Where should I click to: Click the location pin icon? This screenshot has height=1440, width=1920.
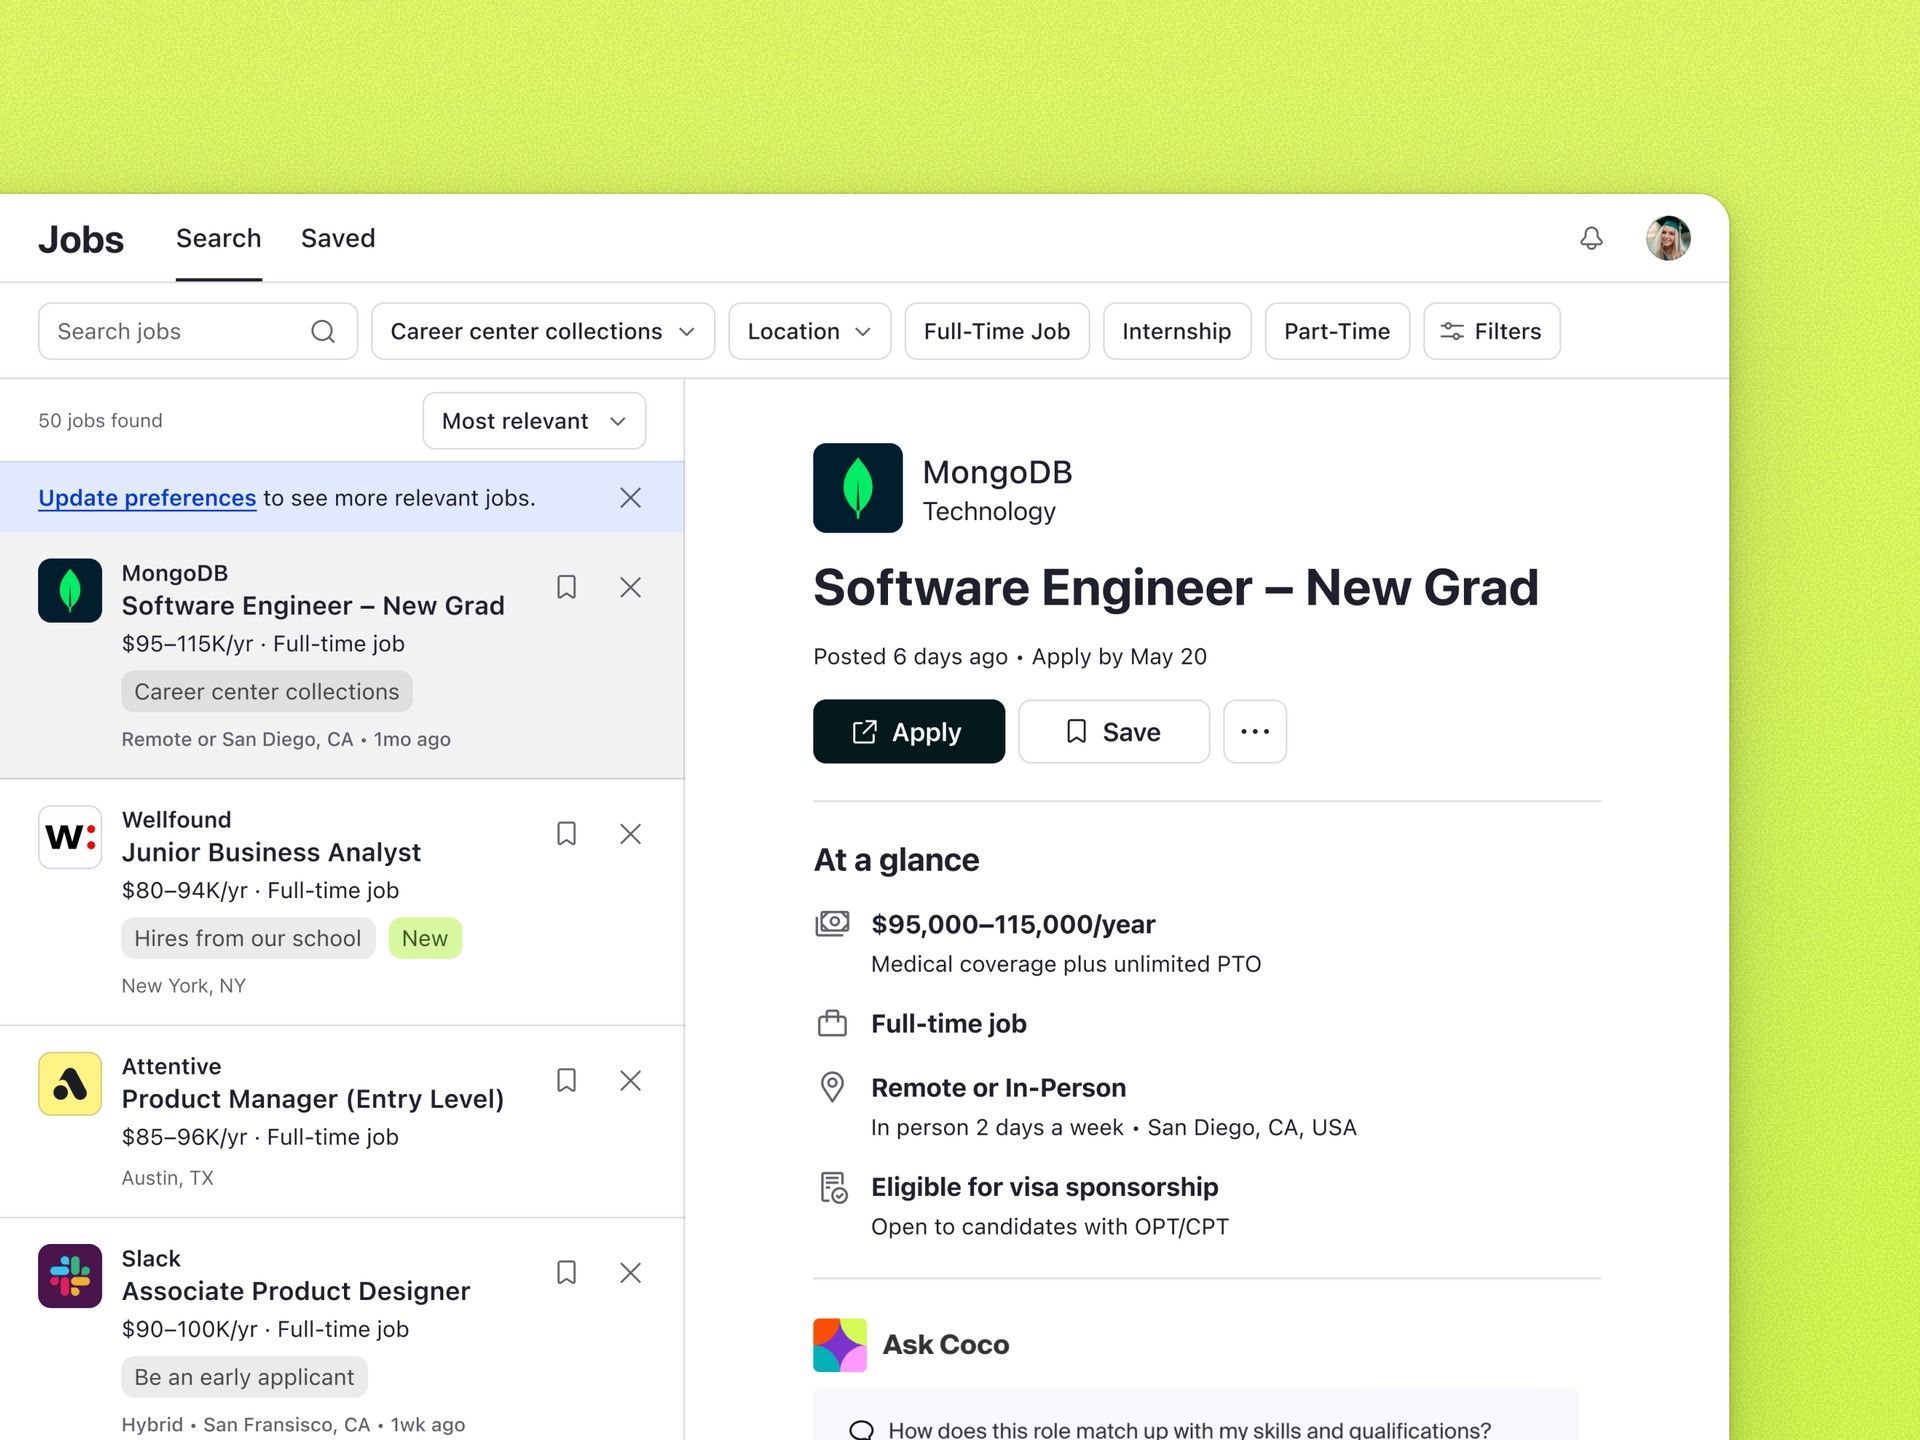(x=832, y=1087)
